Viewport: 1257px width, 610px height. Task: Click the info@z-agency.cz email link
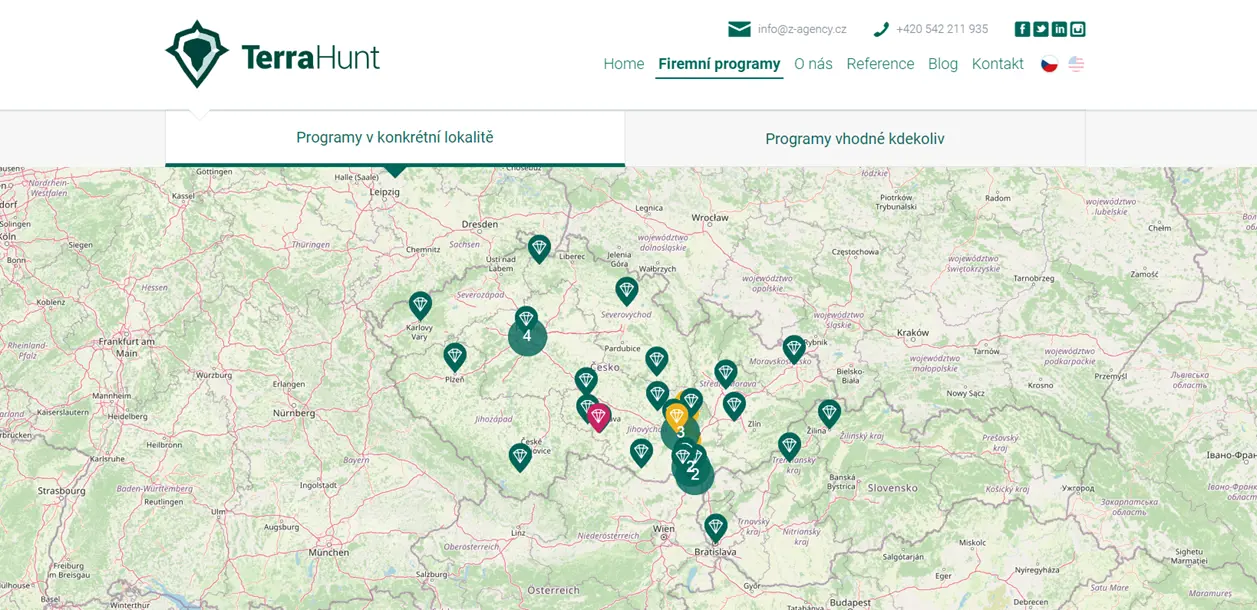click(x=801, y=29)
